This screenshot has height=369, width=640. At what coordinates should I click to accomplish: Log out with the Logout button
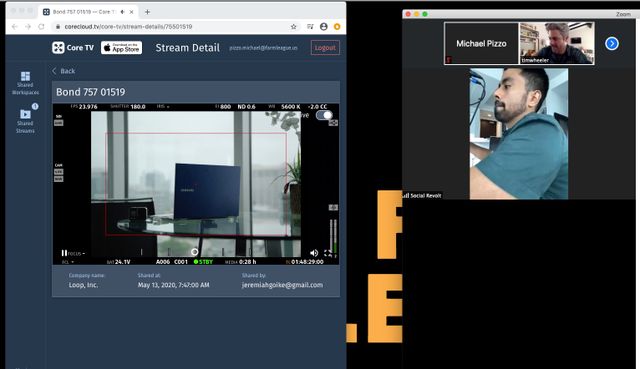coord(325,48)
